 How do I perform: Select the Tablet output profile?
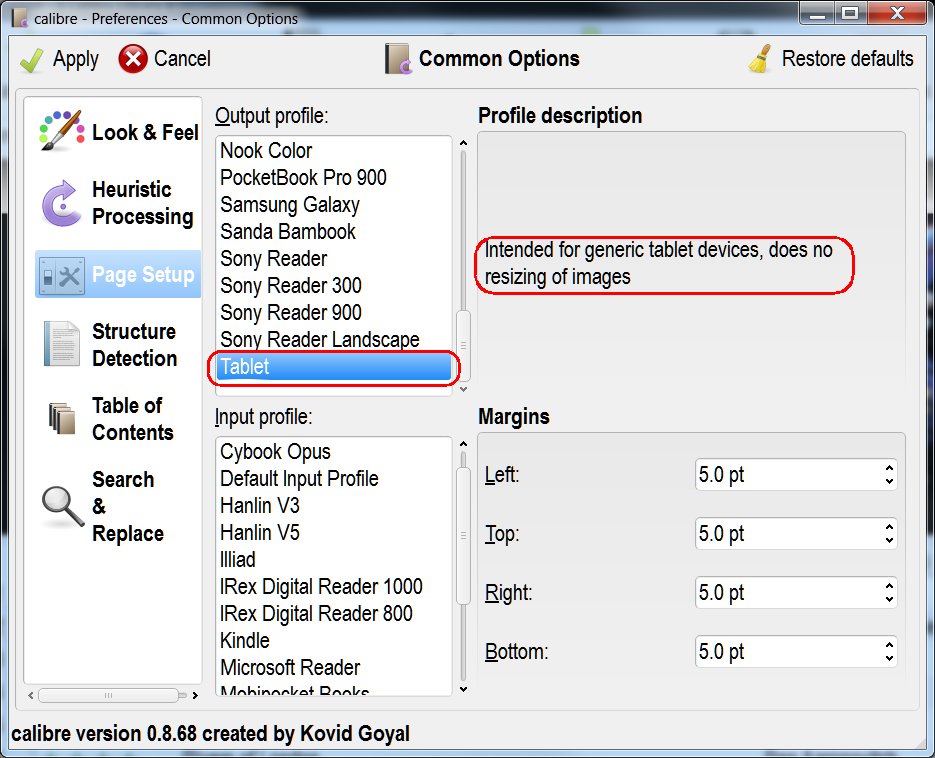(x=334, y=367)
